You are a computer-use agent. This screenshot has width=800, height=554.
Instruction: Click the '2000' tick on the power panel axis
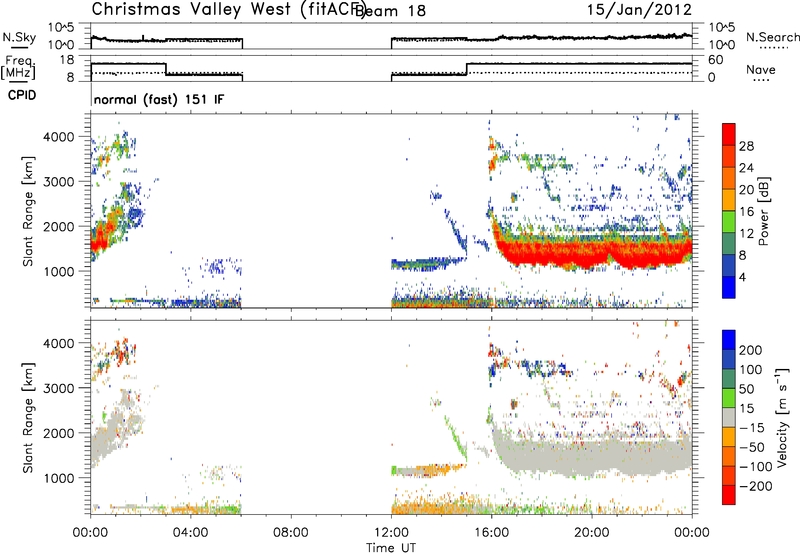click(59, 226)
